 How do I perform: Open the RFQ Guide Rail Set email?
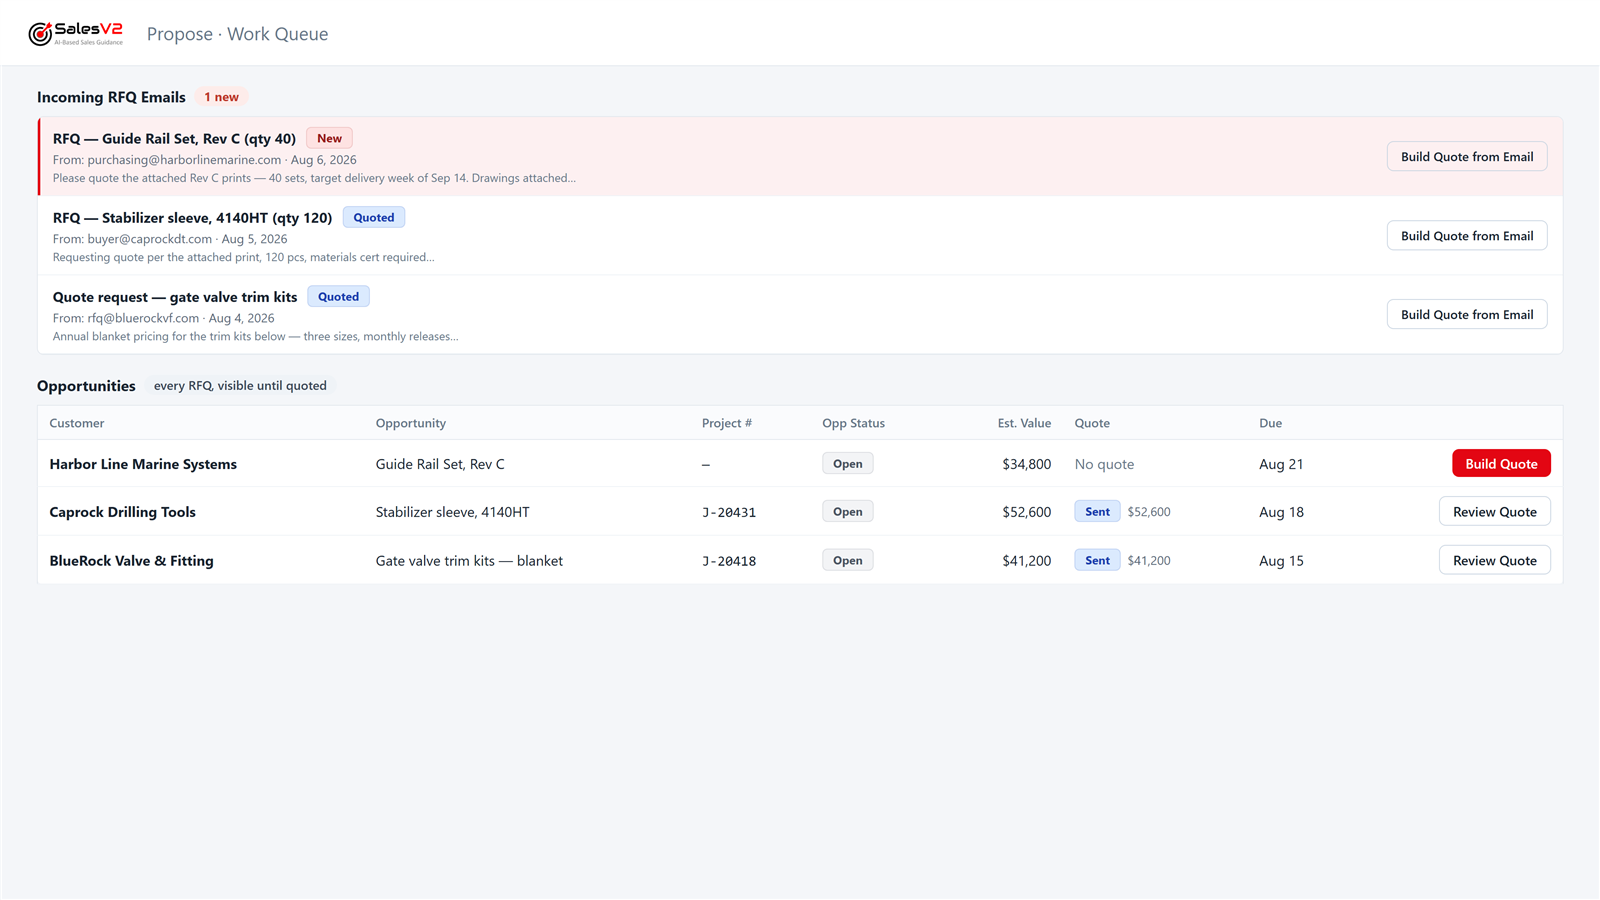tap(800, 157)
